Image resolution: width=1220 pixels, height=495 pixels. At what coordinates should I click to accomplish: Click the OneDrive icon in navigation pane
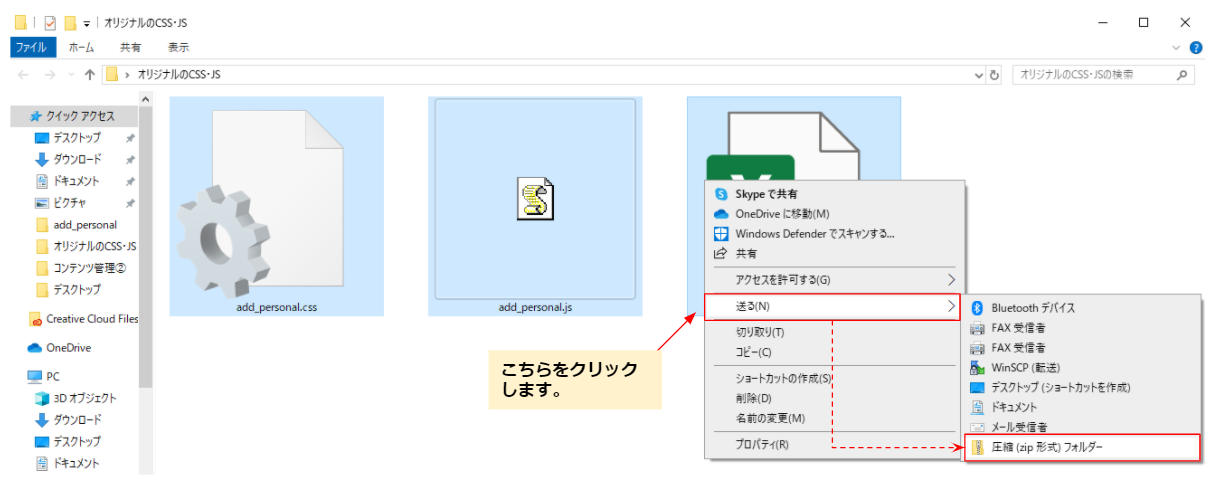tap(36, 348)
